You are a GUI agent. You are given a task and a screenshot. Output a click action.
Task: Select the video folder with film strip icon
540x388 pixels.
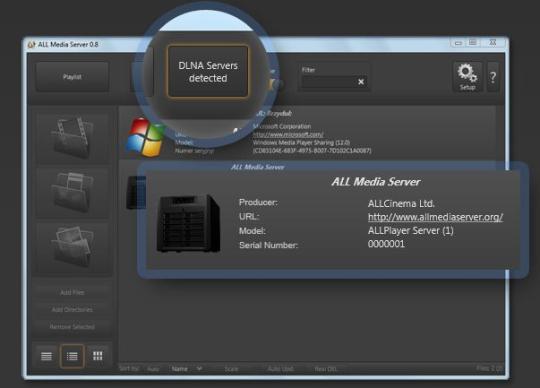(72, 137)
